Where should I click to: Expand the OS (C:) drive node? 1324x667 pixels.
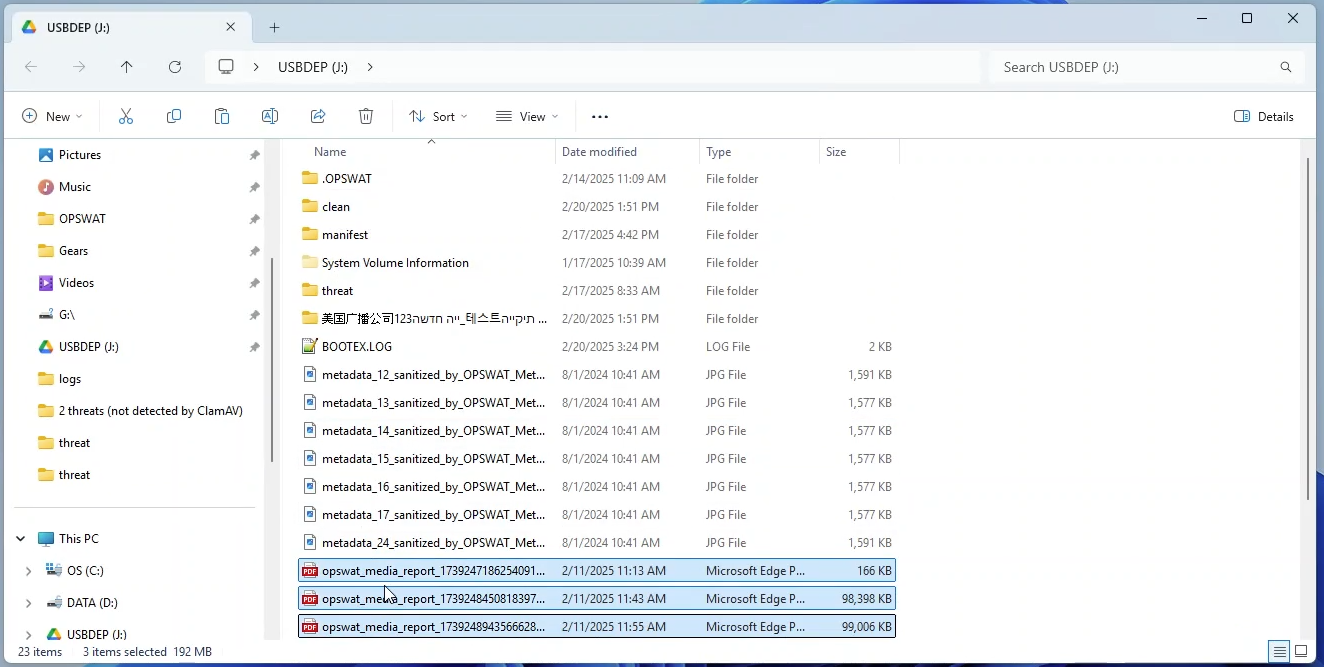coord(28,571)
